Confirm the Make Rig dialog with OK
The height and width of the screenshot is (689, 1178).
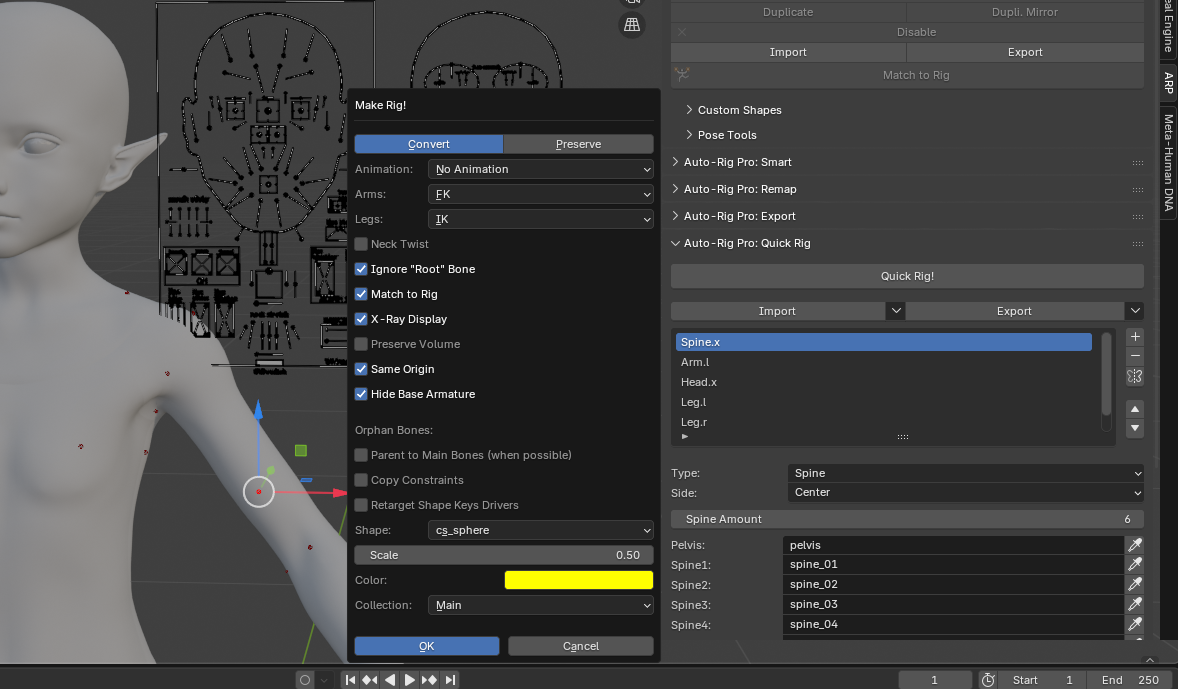point(426,646)
